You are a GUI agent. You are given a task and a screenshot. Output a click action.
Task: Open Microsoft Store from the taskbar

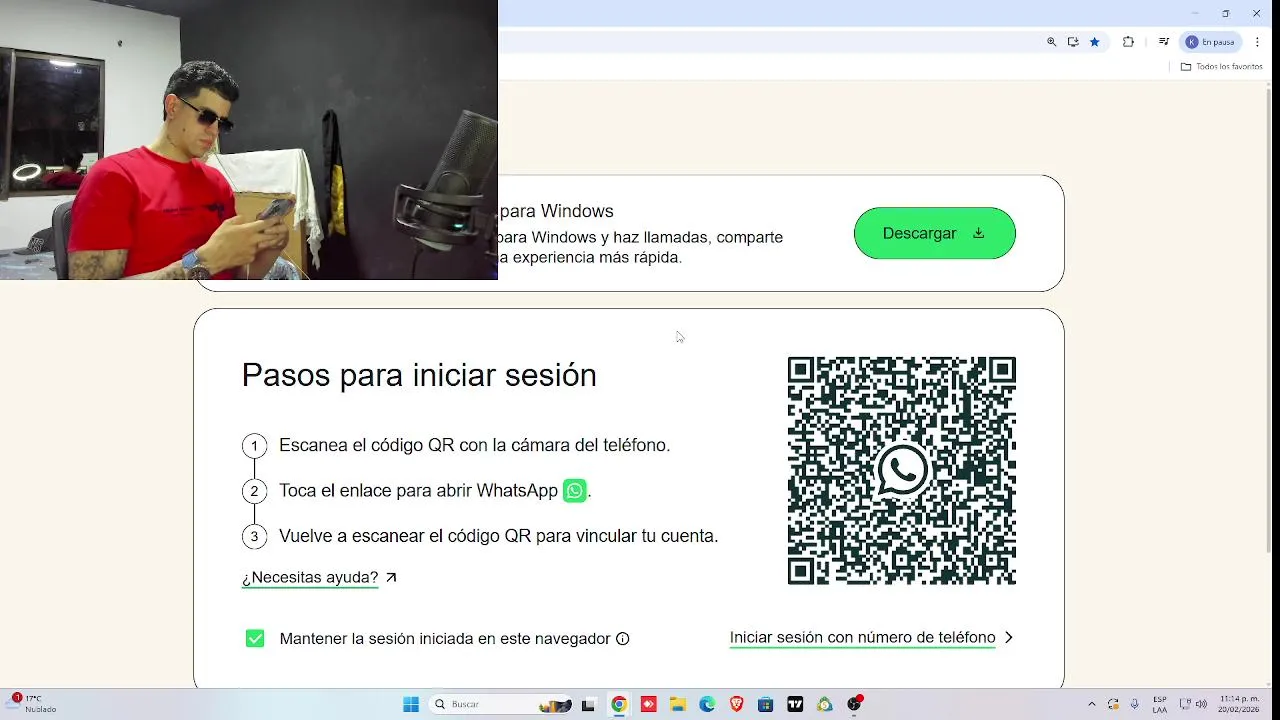click(x=765, y=704)
